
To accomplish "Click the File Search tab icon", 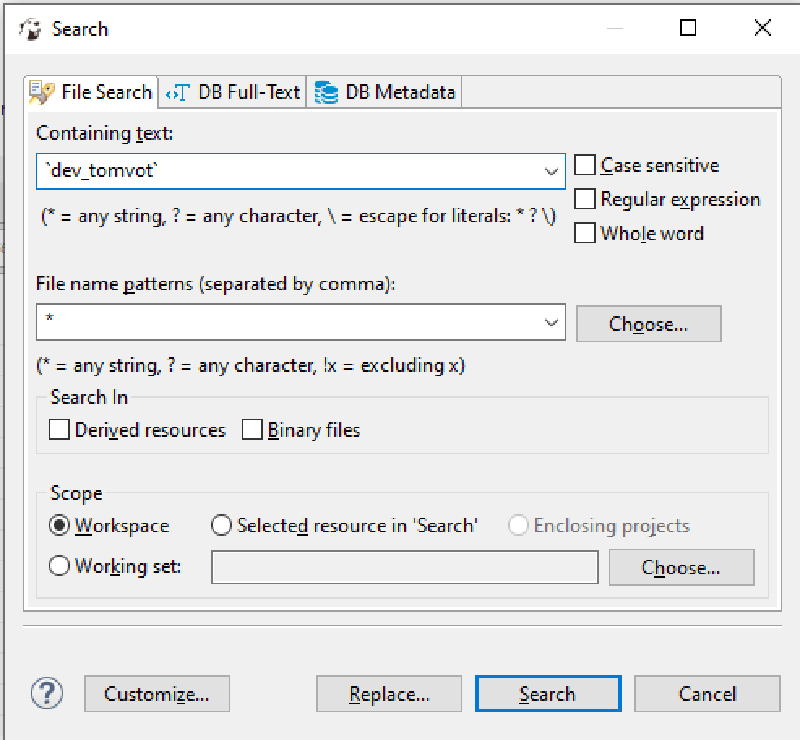I will [43, 93].
